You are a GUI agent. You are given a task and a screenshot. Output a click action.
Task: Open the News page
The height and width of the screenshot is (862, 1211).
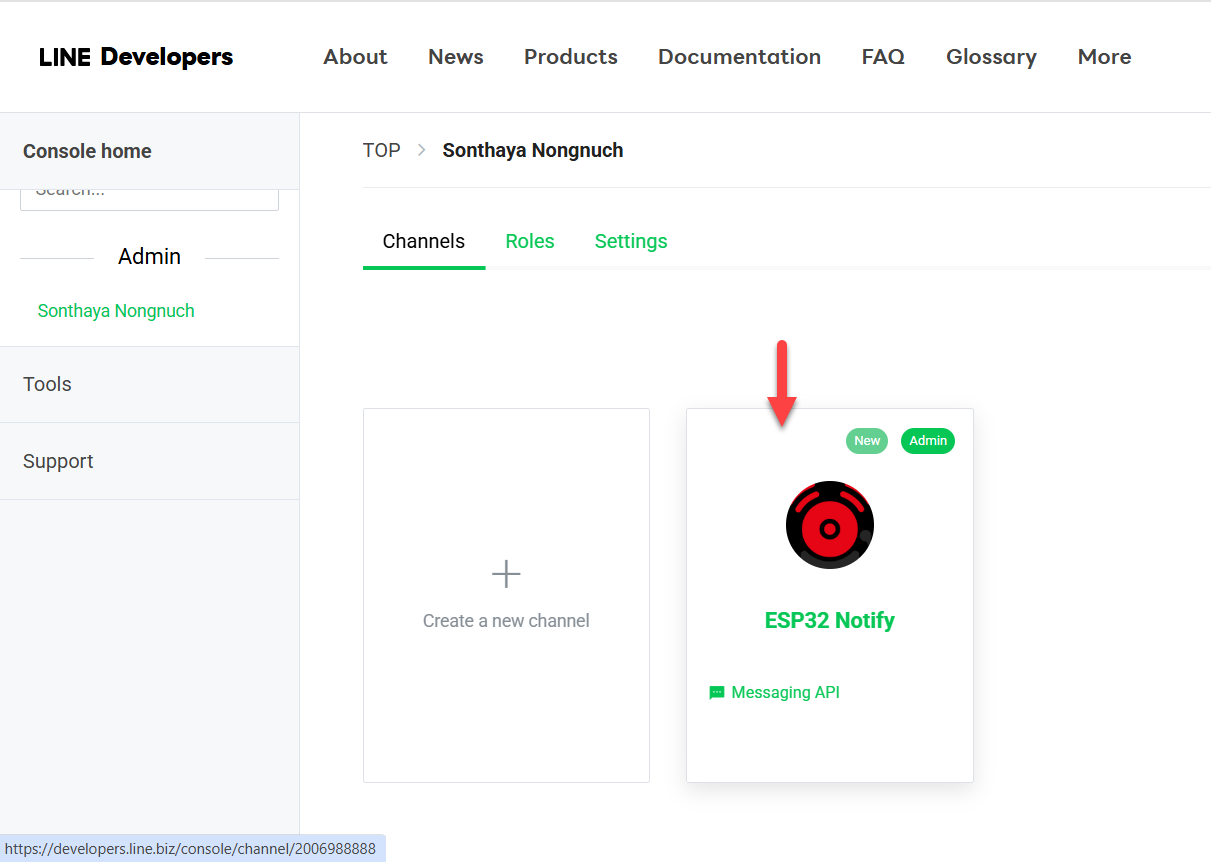point(456,57)
